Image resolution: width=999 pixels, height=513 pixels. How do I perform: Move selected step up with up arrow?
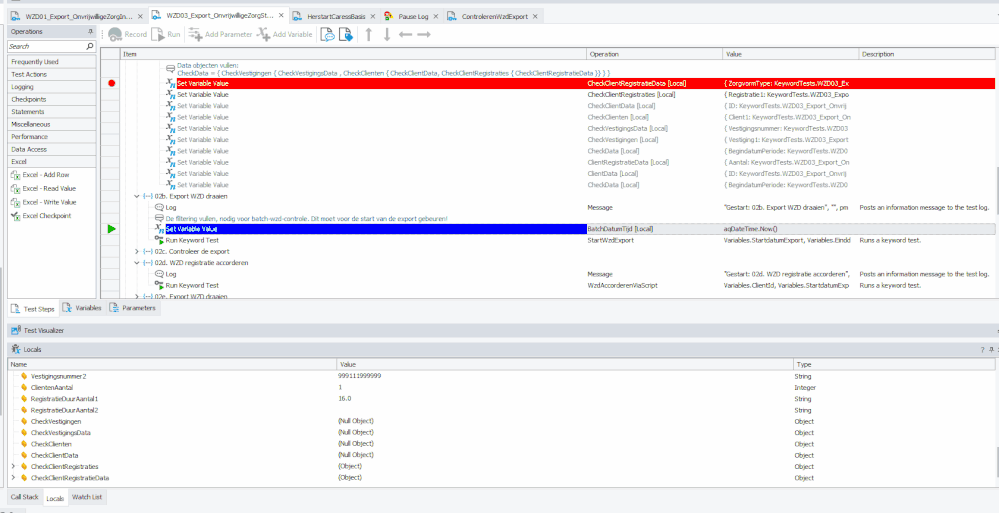click(x=368, y=34)
